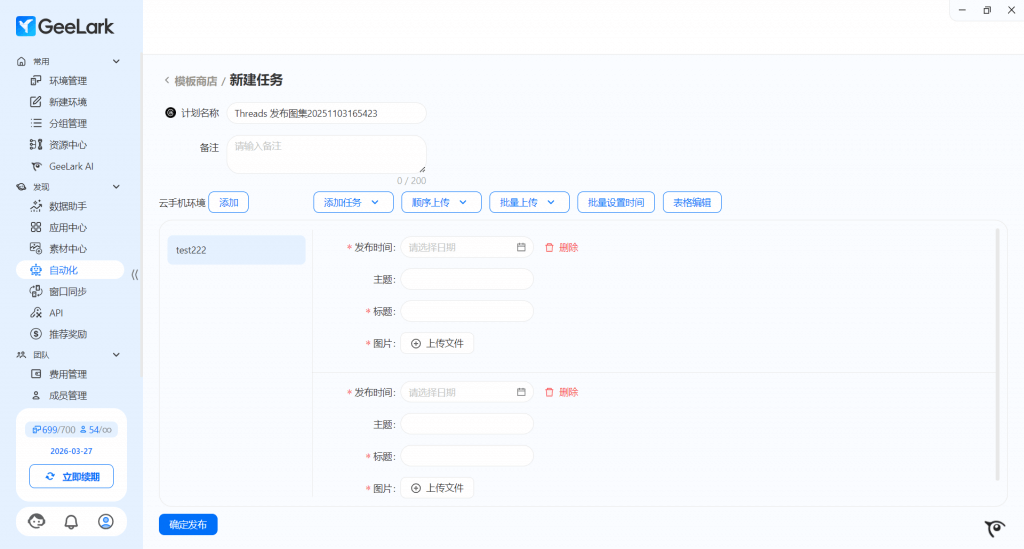
Task: Go back using the 模板商店 arrow
Action: click(167, 81)
